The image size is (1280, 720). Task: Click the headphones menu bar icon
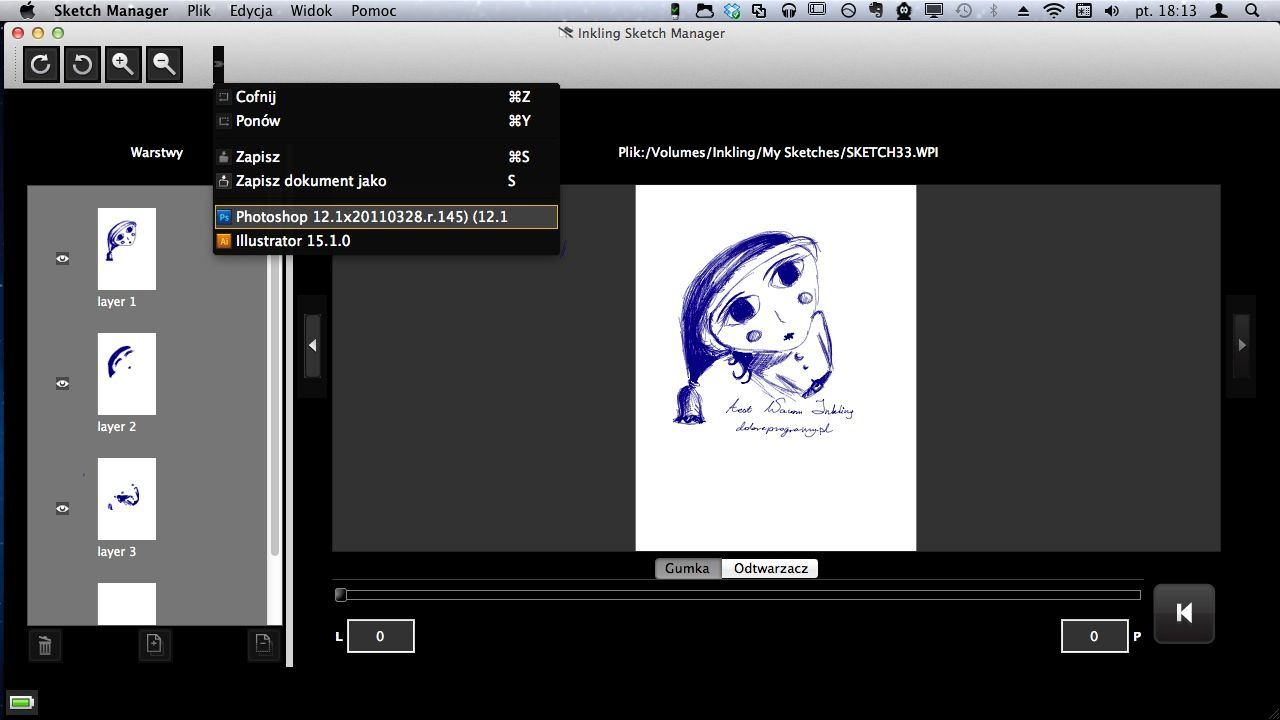[x=789, y=11]
